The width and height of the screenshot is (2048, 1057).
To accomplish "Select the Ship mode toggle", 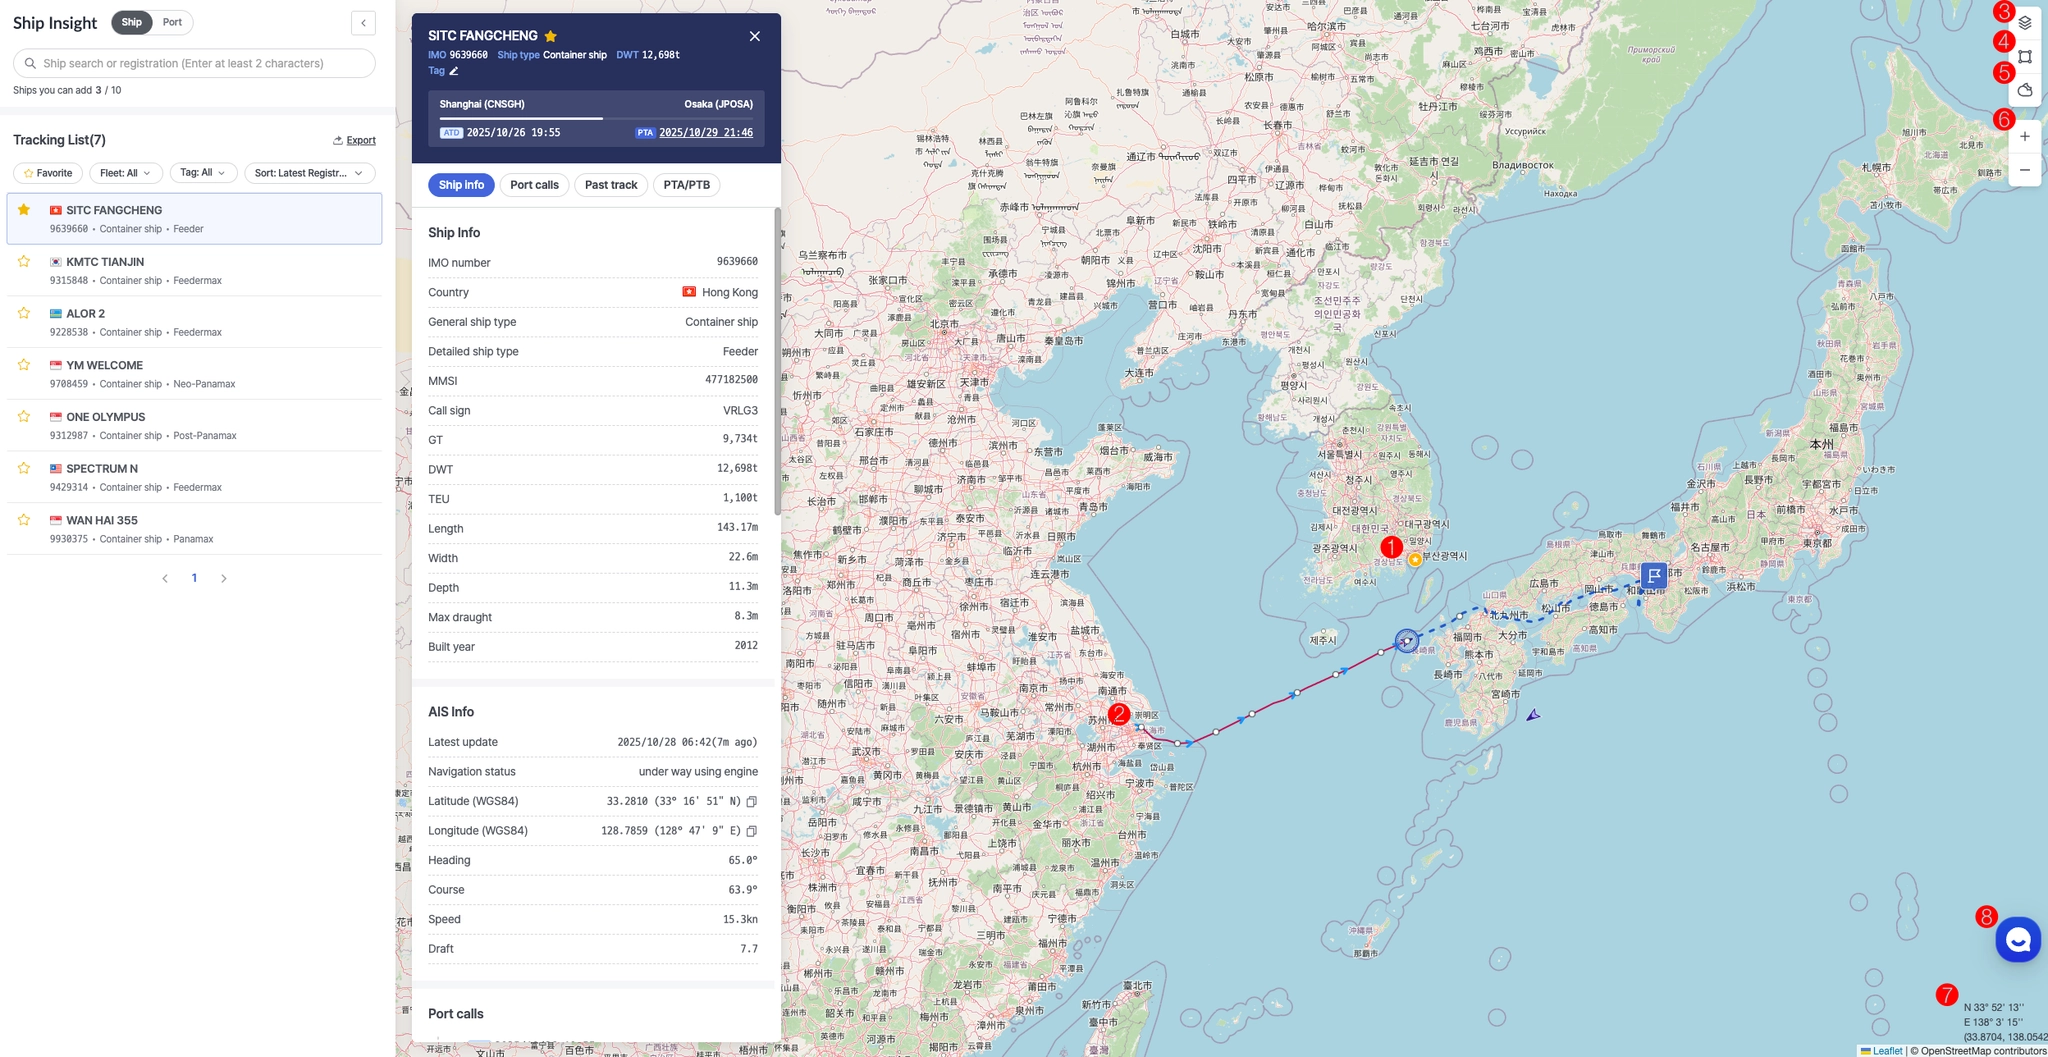I will pos(132,22).
